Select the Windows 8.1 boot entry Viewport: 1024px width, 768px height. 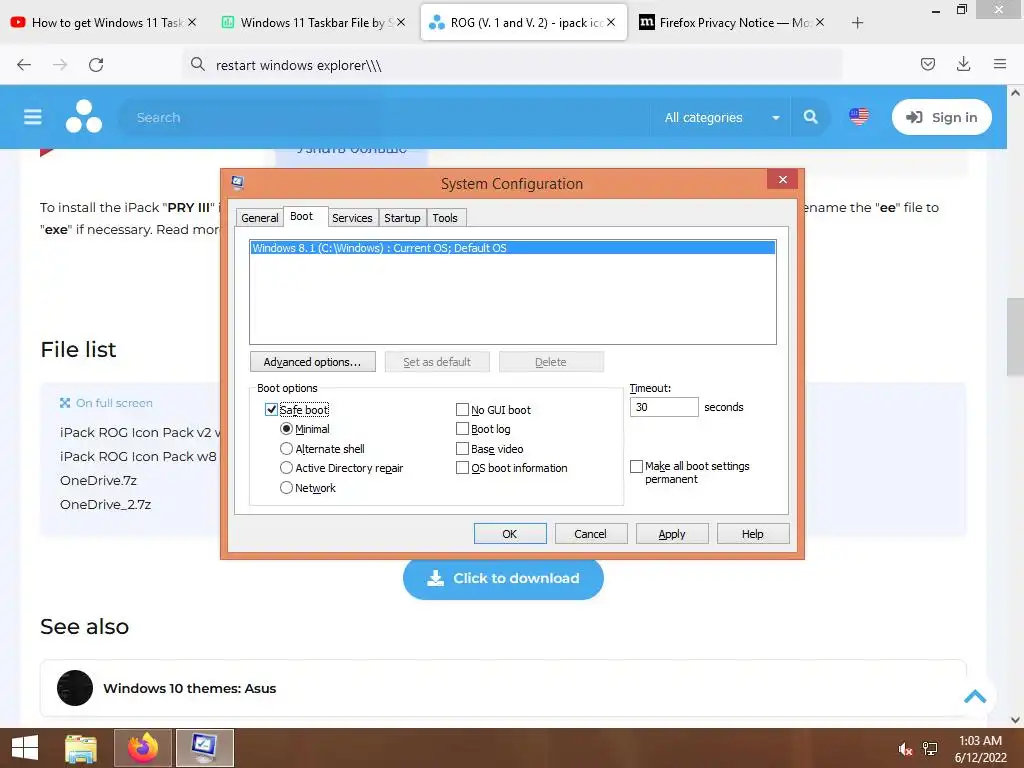tap(513, 248)
